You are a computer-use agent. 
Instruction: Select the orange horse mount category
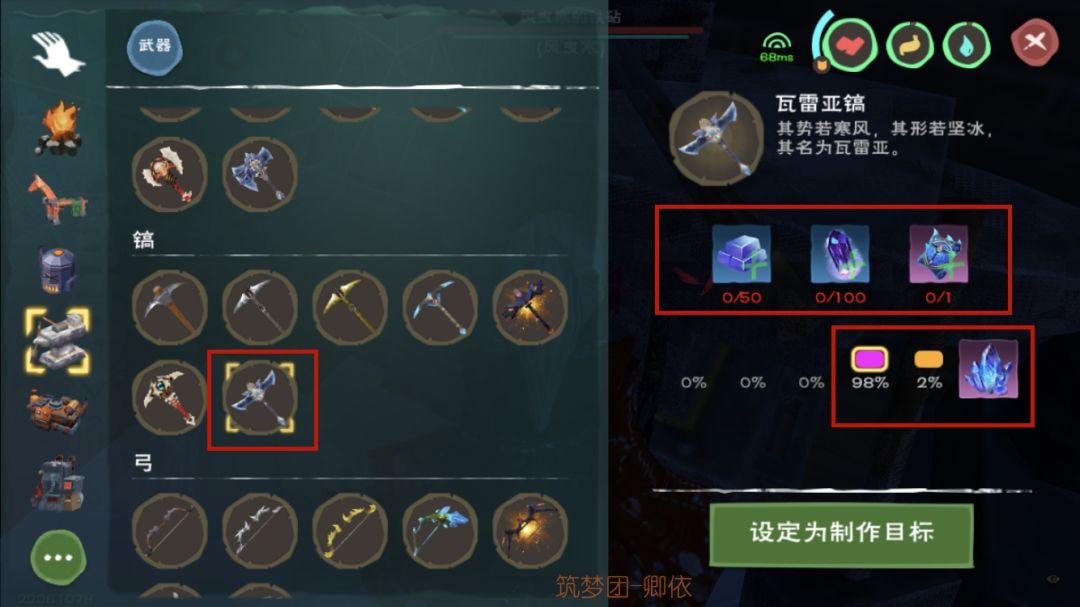[x=58, y=199]
